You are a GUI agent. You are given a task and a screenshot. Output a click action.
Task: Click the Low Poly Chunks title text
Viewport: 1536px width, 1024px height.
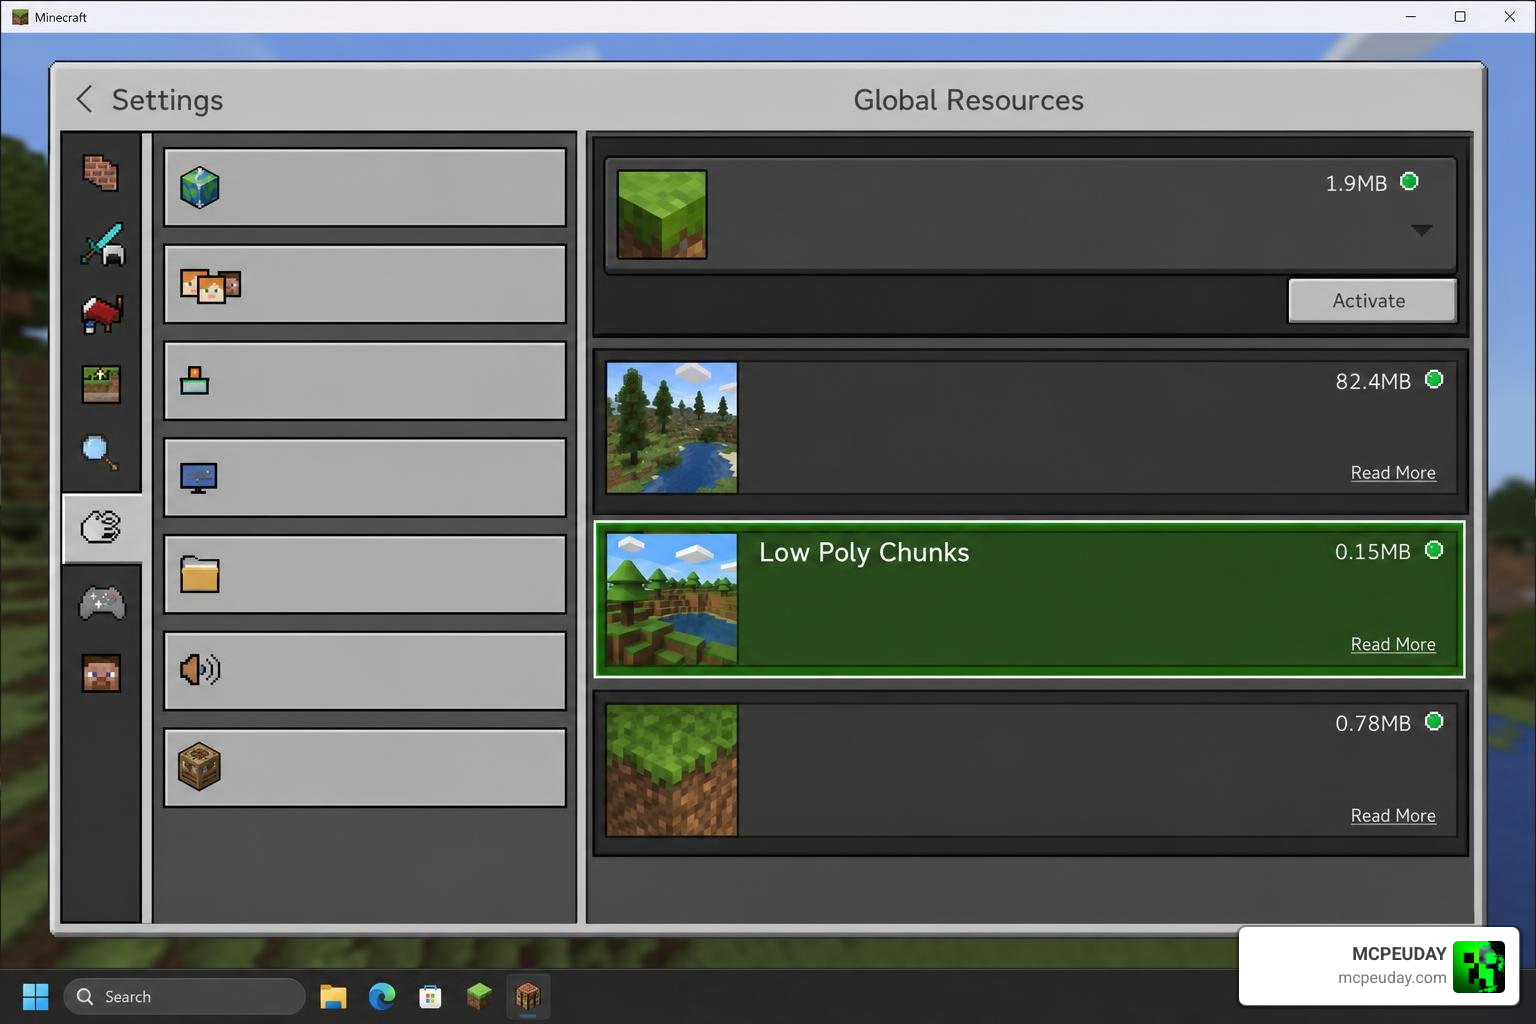864,553
